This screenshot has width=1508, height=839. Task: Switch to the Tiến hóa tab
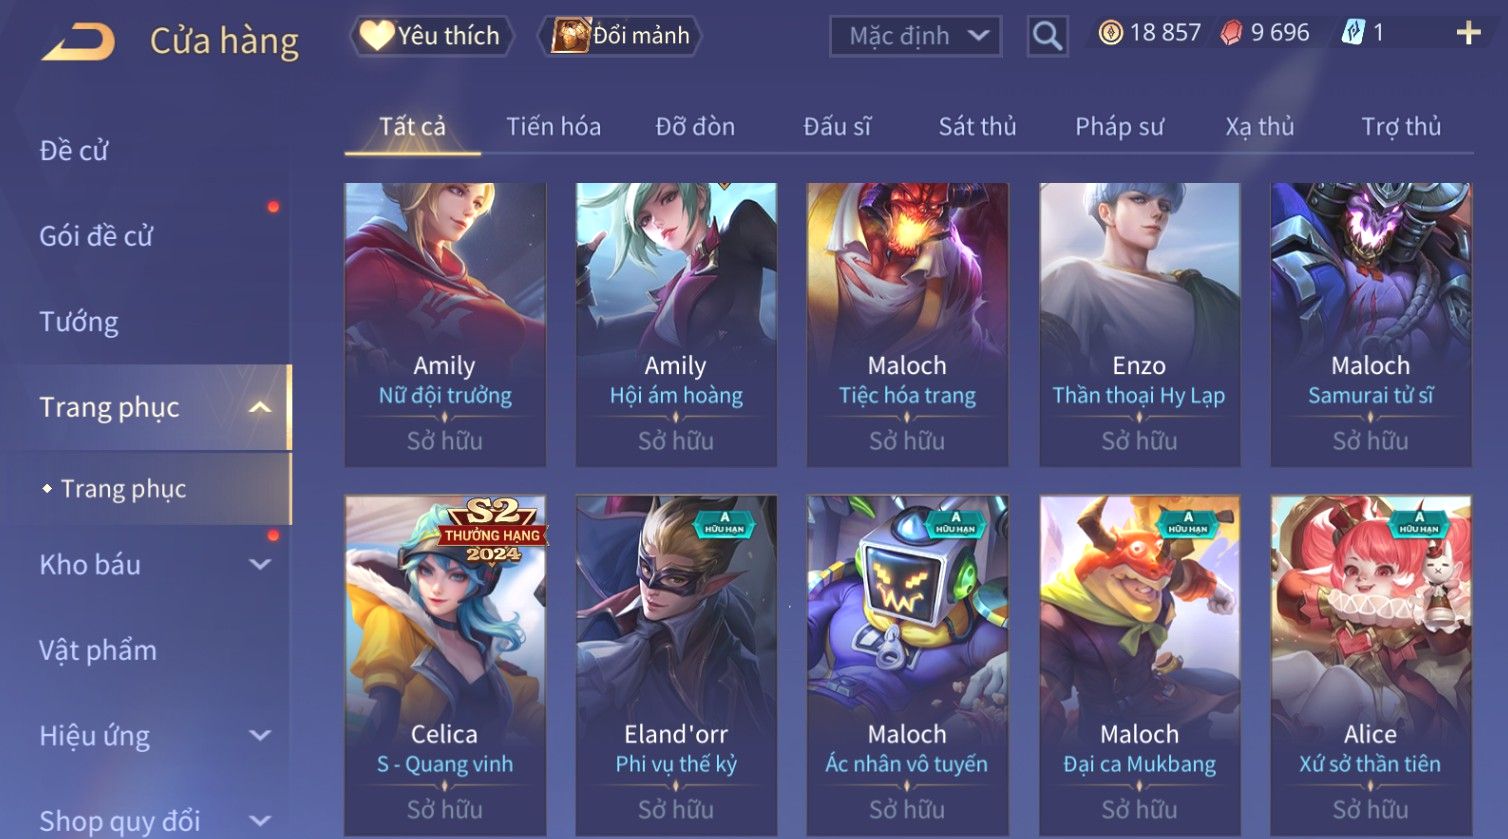click(x=553, y=127)
